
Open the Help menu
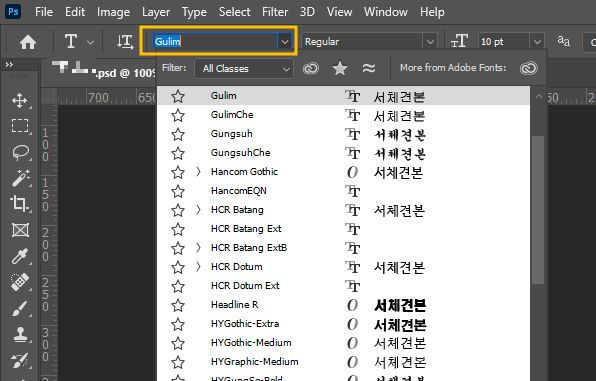432,13
